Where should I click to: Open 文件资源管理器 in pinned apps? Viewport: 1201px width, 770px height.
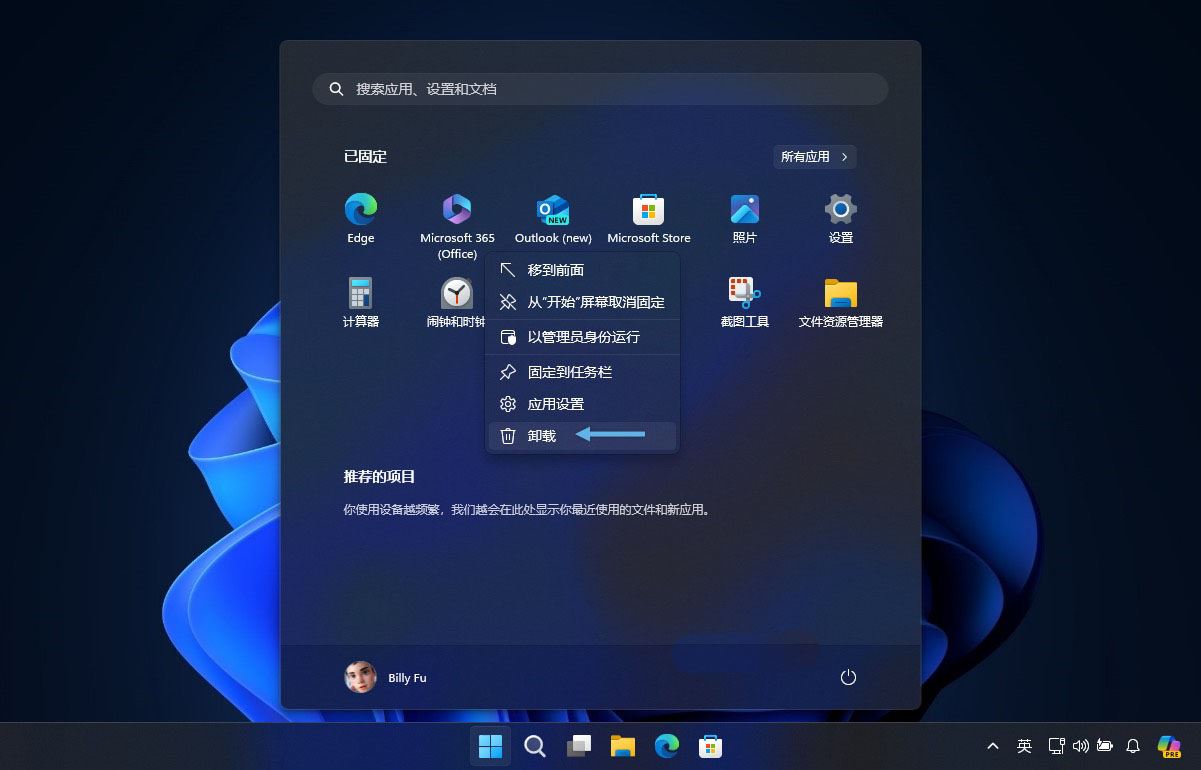840,303
